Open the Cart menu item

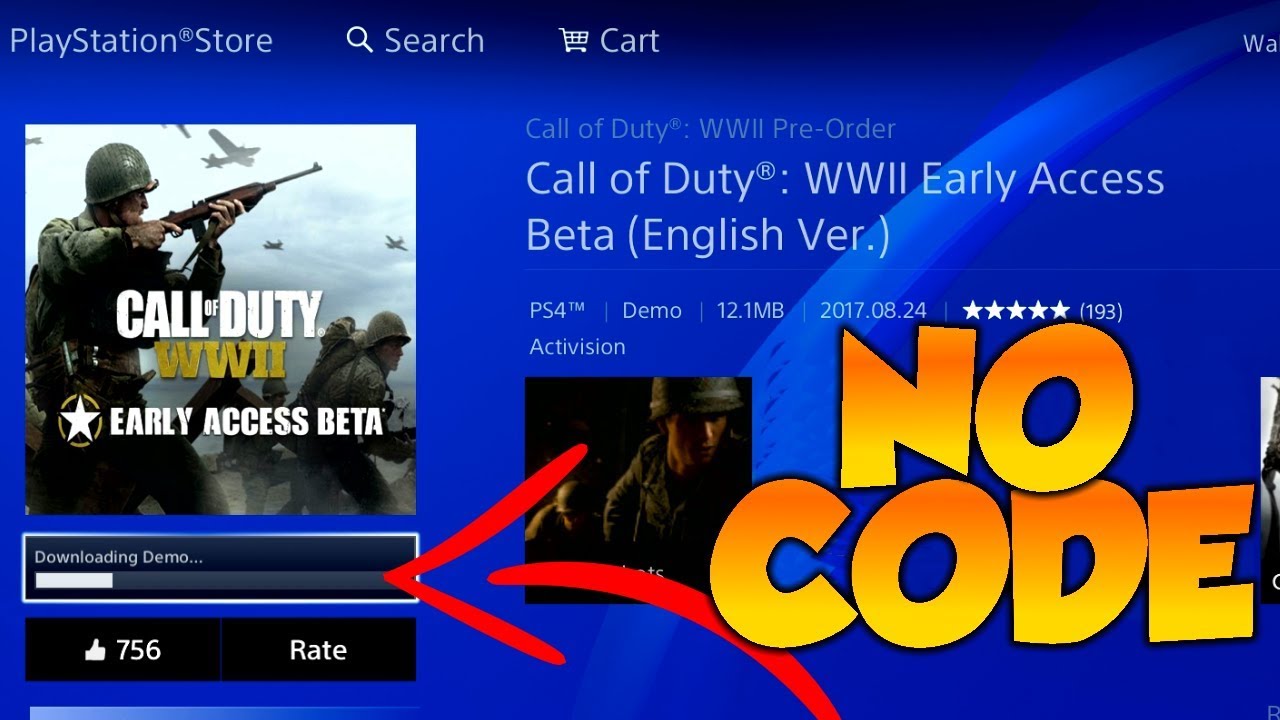(609, 40)
